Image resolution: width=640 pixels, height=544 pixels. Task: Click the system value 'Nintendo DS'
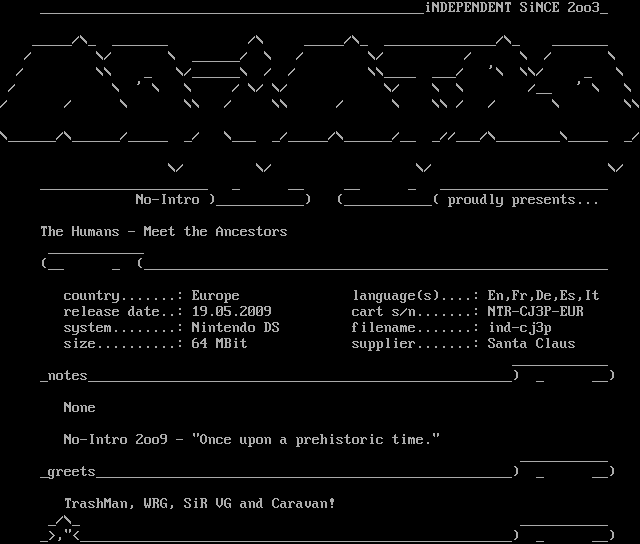(236, 327)
